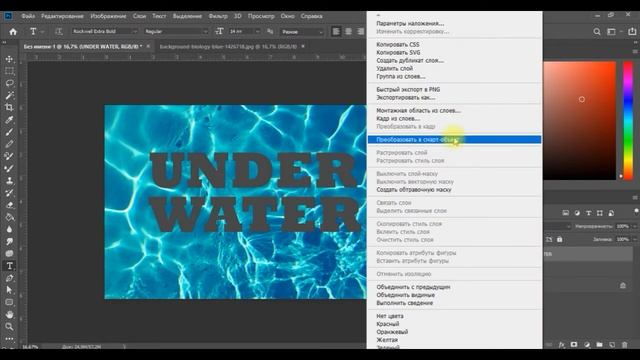The image size is (640, 360).
Task: Click the rainbow hue slider
Action: point(628,121)
